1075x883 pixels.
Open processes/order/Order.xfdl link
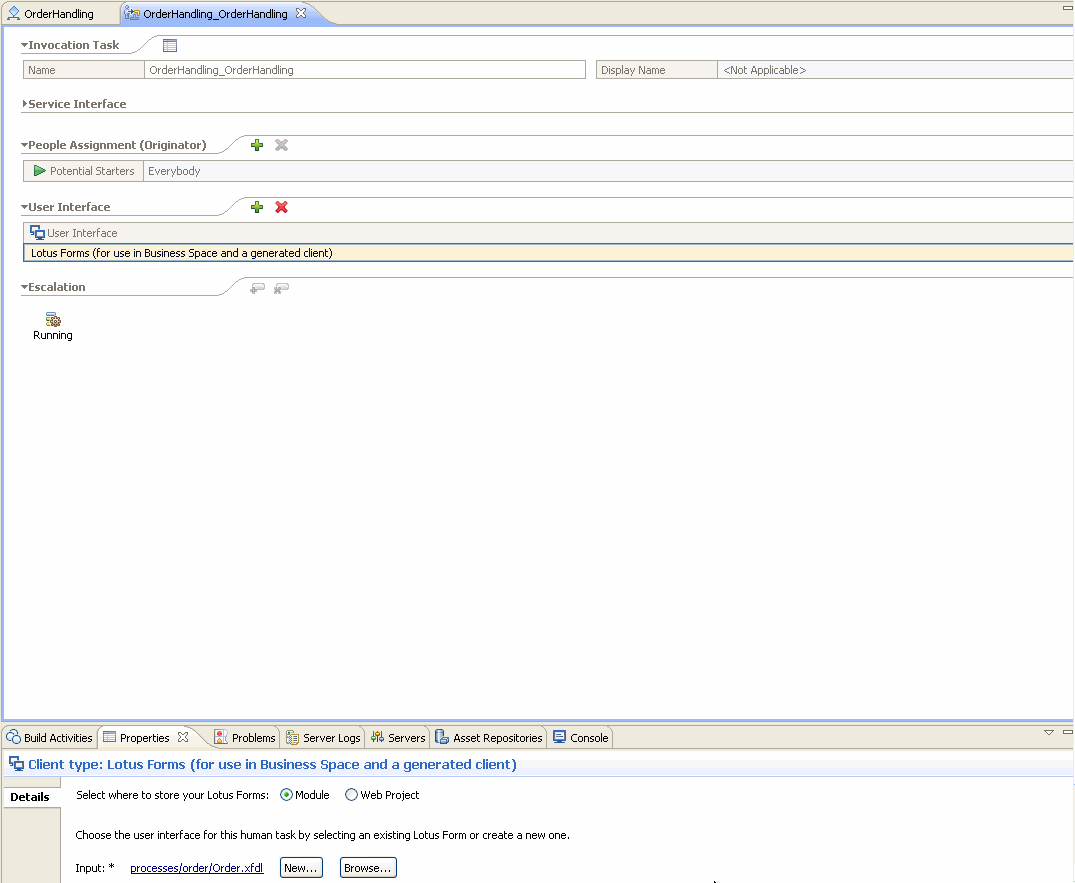(196, 868)
